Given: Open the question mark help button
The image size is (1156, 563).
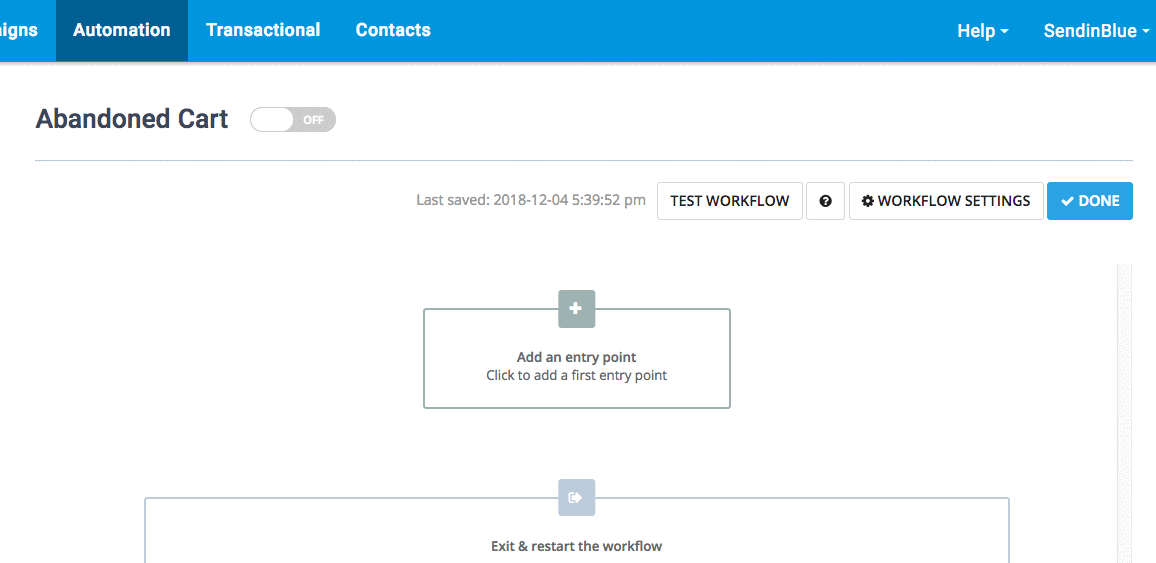Looking at the screenshot, I should click(x=825, y=201).
